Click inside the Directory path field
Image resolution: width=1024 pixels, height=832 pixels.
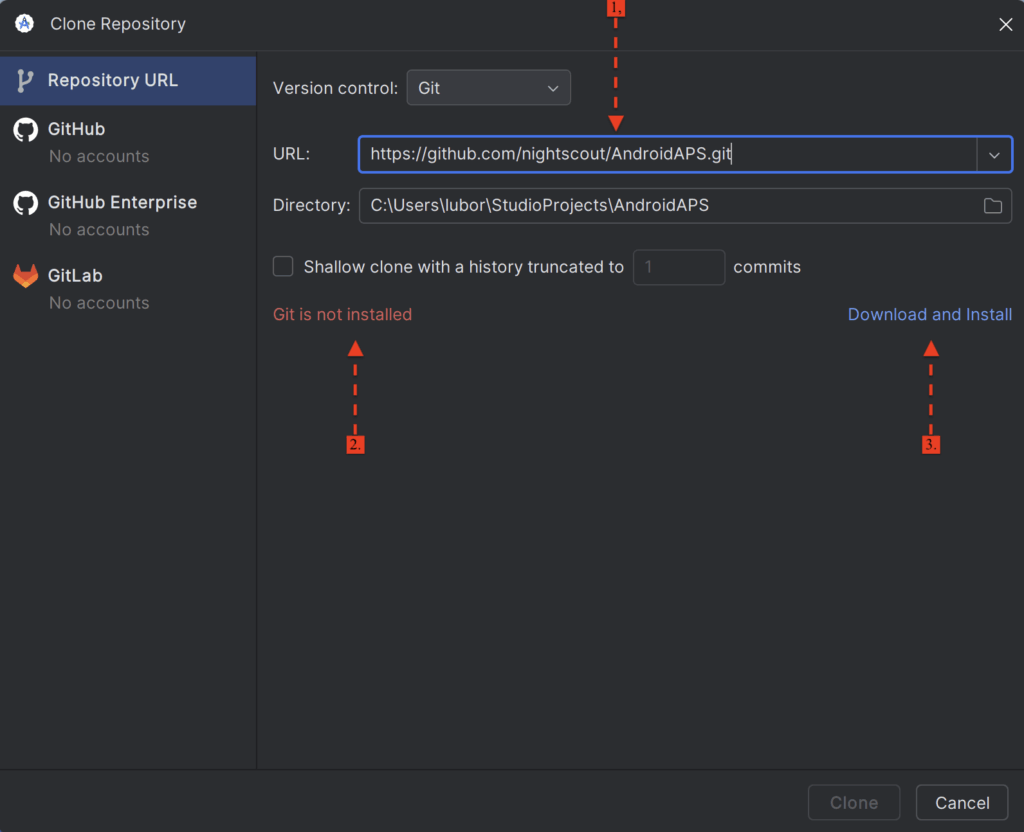660,206
